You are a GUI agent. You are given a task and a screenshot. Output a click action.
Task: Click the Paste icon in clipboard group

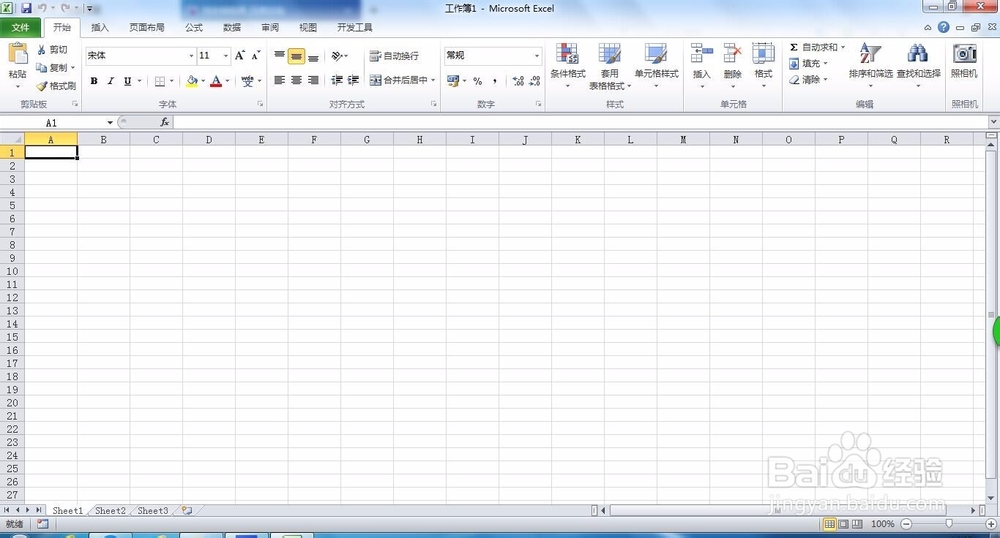pos(17,55)
